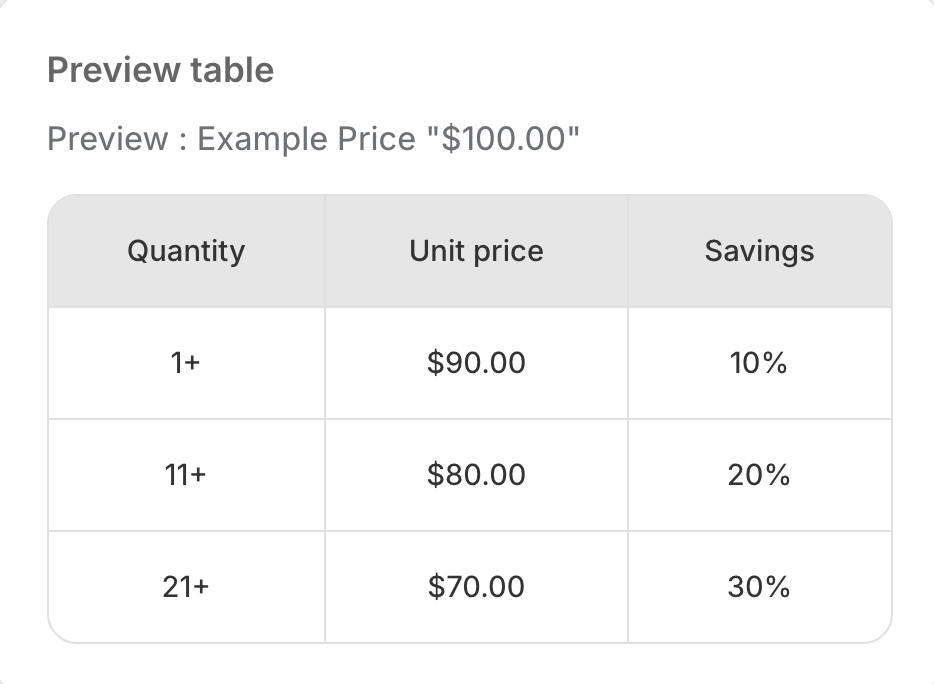Select the 1+ quantity cell
The width and height of the screenshot is (934, 684).
pos(186,363)
